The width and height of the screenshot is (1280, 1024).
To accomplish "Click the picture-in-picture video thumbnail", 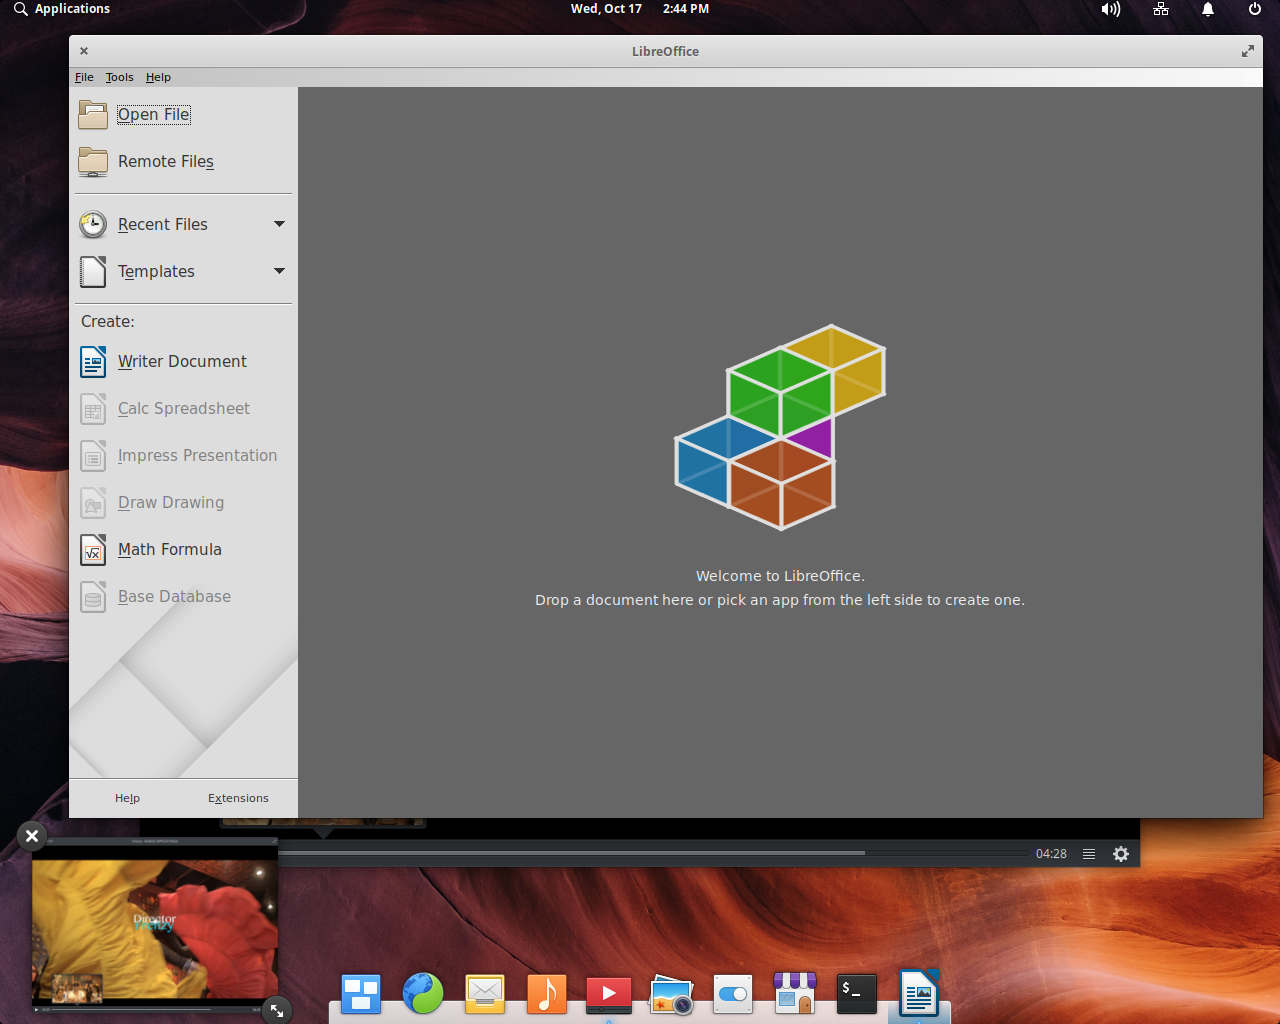I will click(155, 925).
